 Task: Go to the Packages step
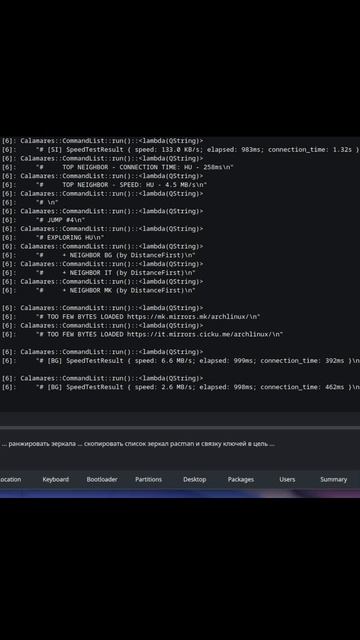pyautogui.click(x=241, y=479)
